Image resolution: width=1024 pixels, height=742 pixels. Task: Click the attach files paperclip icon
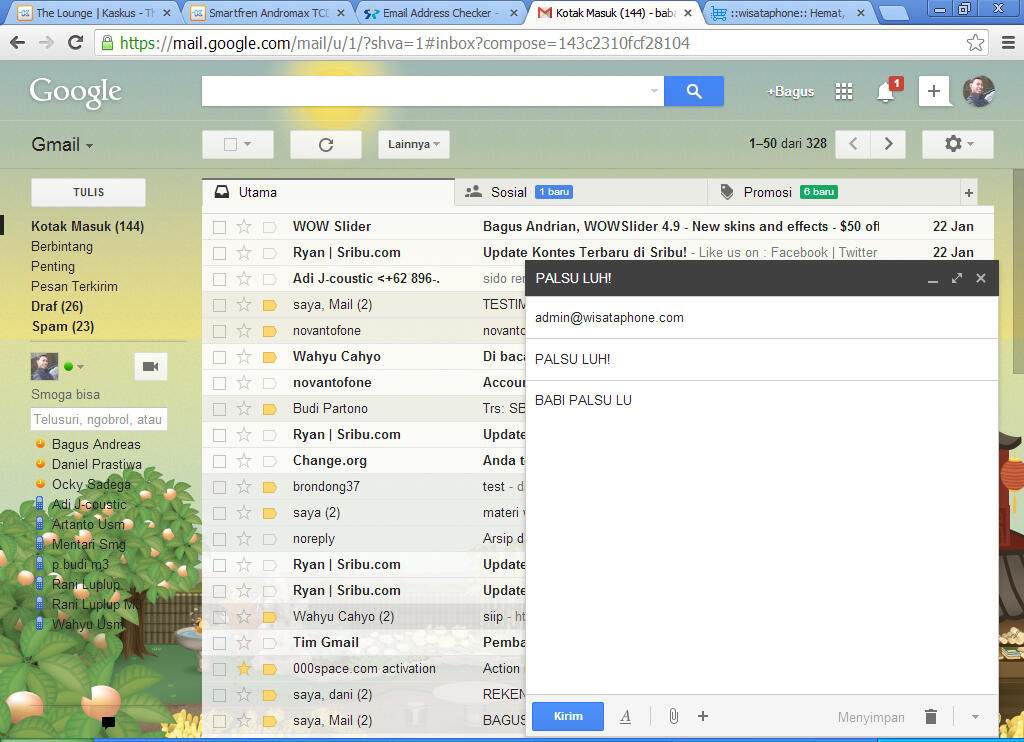(x=674, y=716)
